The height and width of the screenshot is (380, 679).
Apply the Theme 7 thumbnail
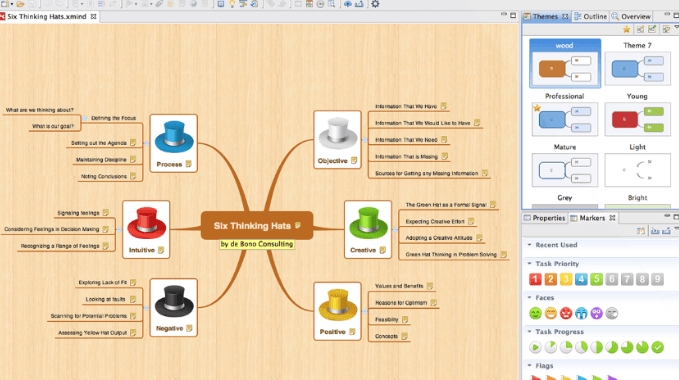click(x=637, y=68)
